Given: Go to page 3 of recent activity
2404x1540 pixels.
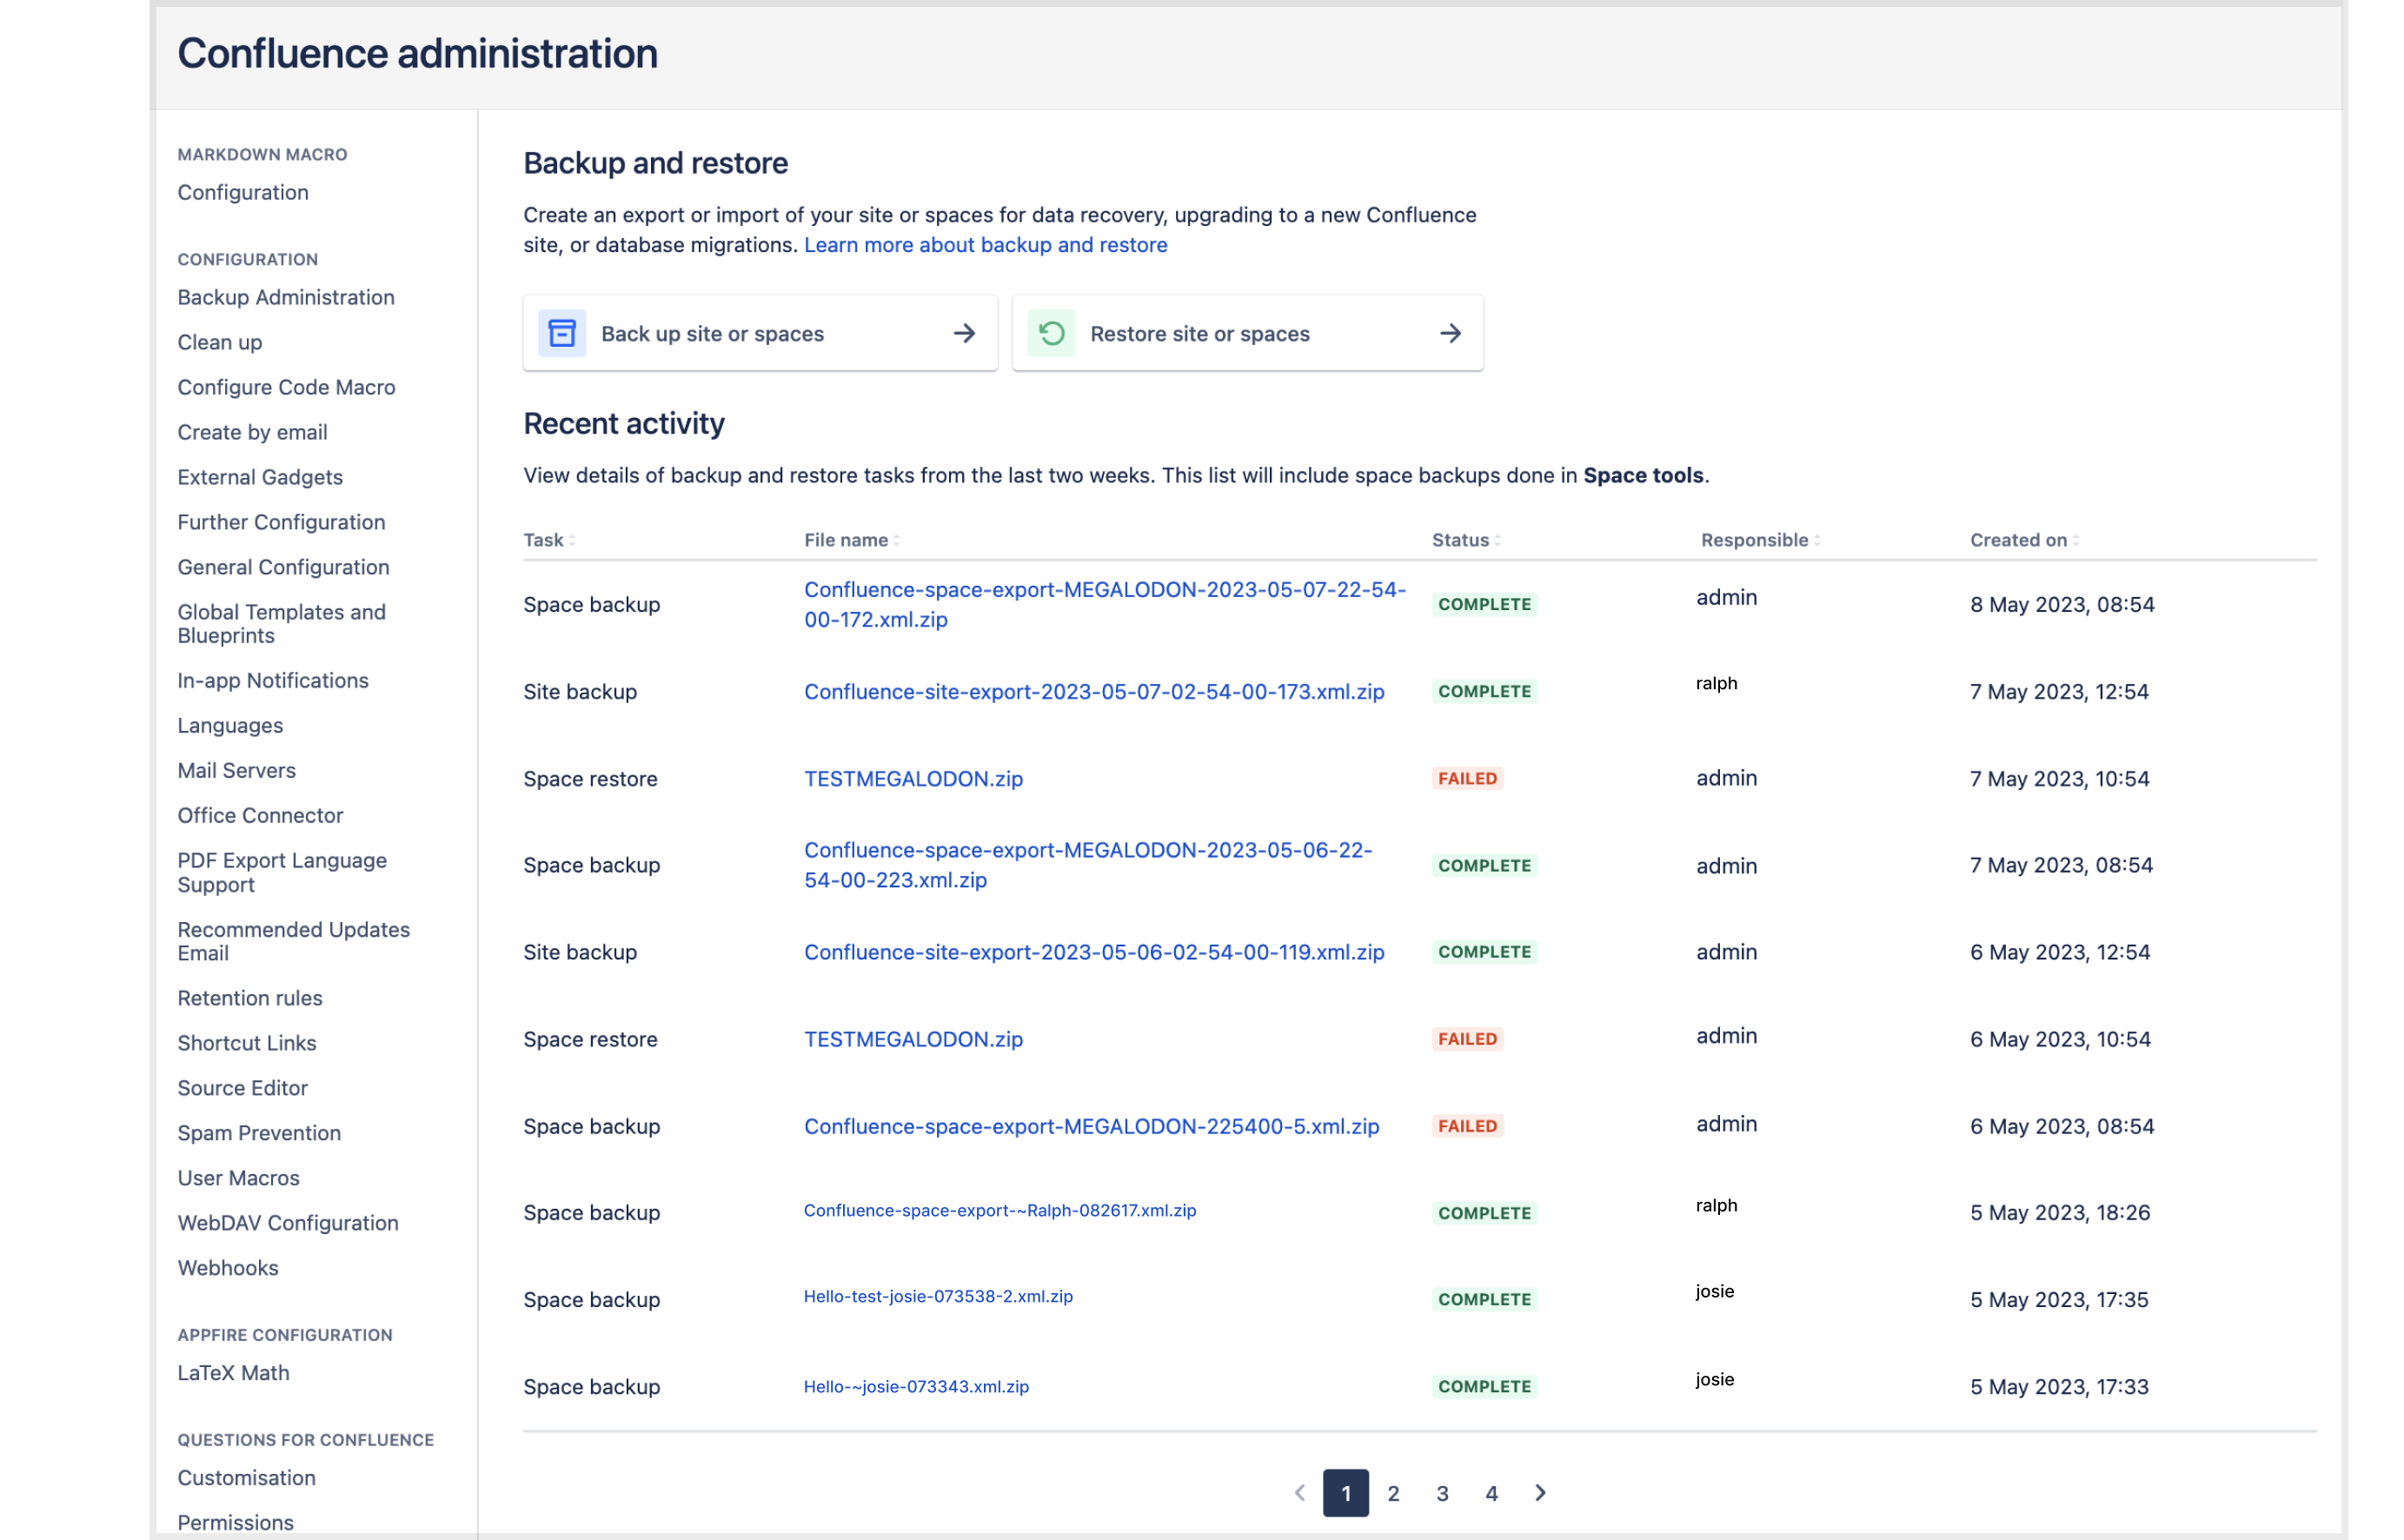Looking at the screenshot, I should [x=1442, y=1493].
